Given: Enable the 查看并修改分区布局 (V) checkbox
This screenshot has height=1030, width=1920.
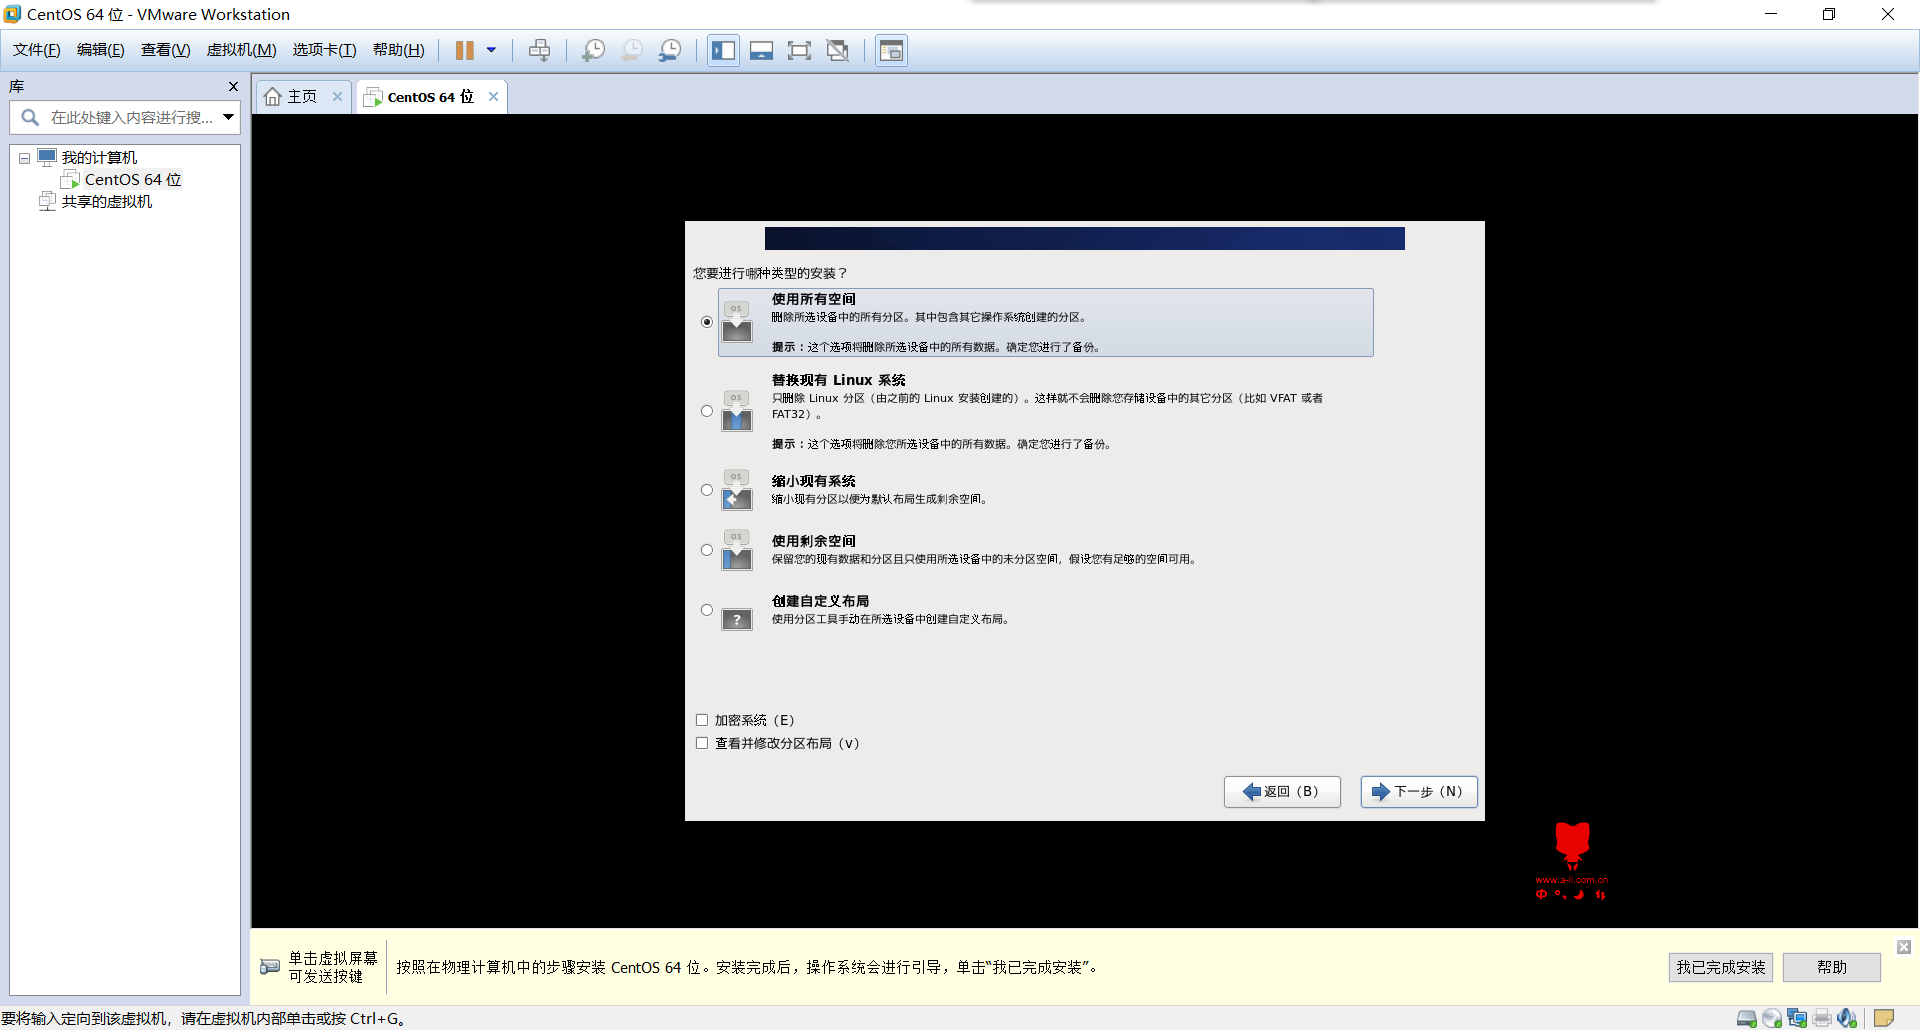Looking at the screenshot, I should point(702,743).
